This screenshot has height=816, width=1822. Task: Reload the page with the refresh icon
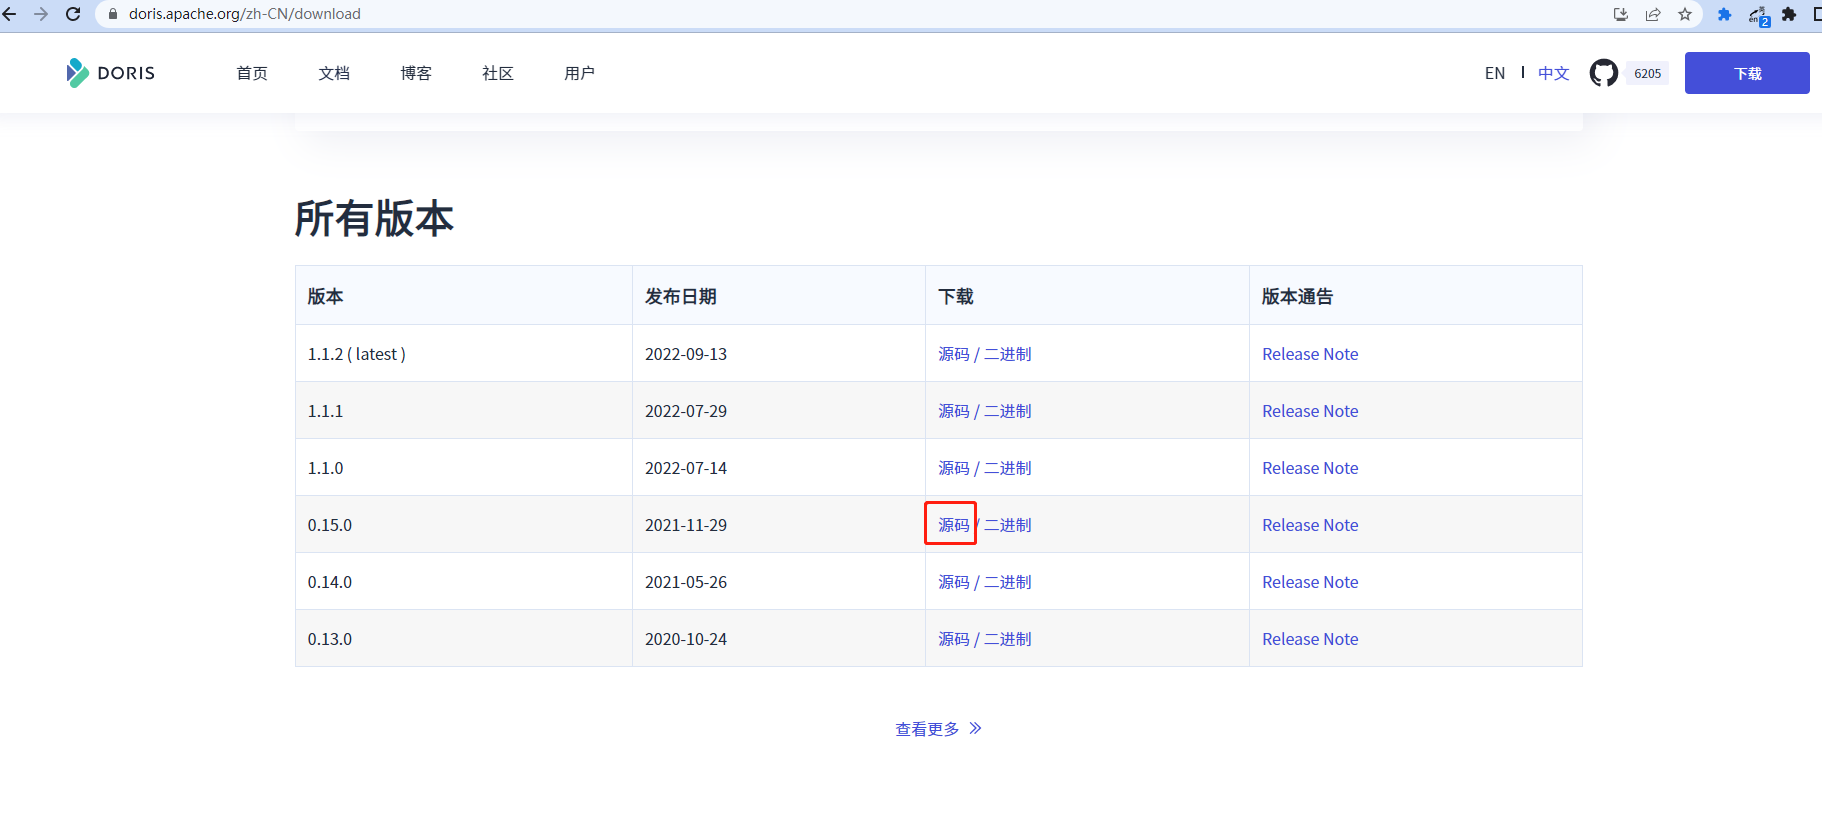pyautogui.click(x=73, y=14)
